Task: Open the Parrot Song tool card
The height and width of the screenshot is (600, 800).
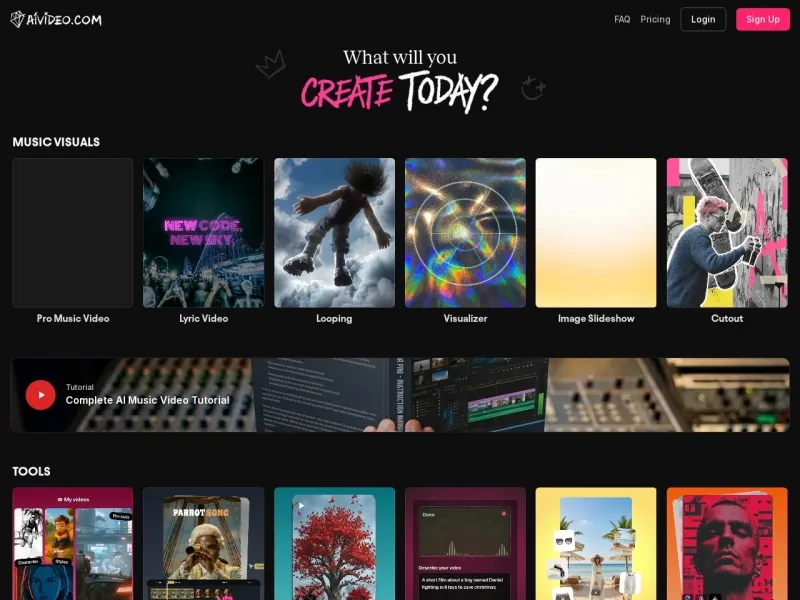Action: [x=203, y=543]
